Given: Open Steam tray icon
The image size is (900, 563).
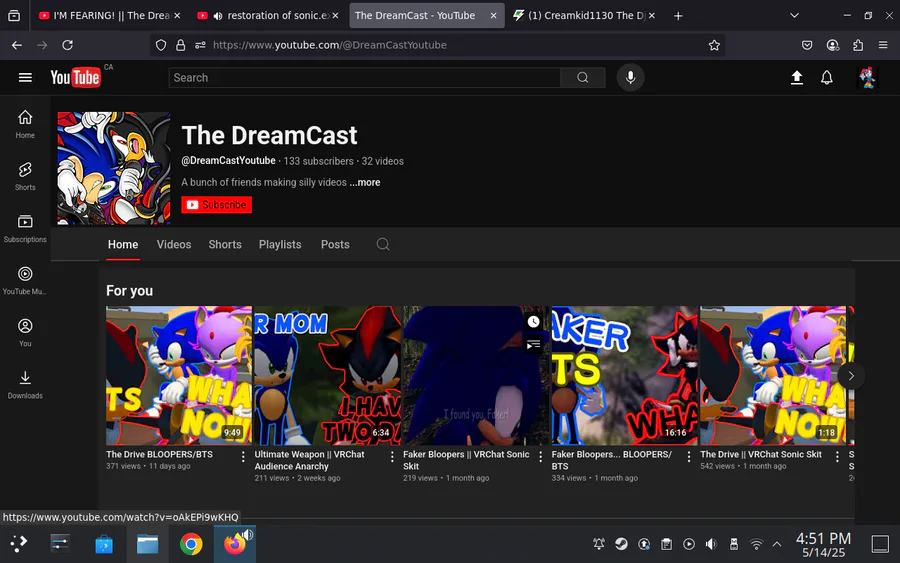Looking at the screenshot, I should pyautogui.click(x=621, y=543).
